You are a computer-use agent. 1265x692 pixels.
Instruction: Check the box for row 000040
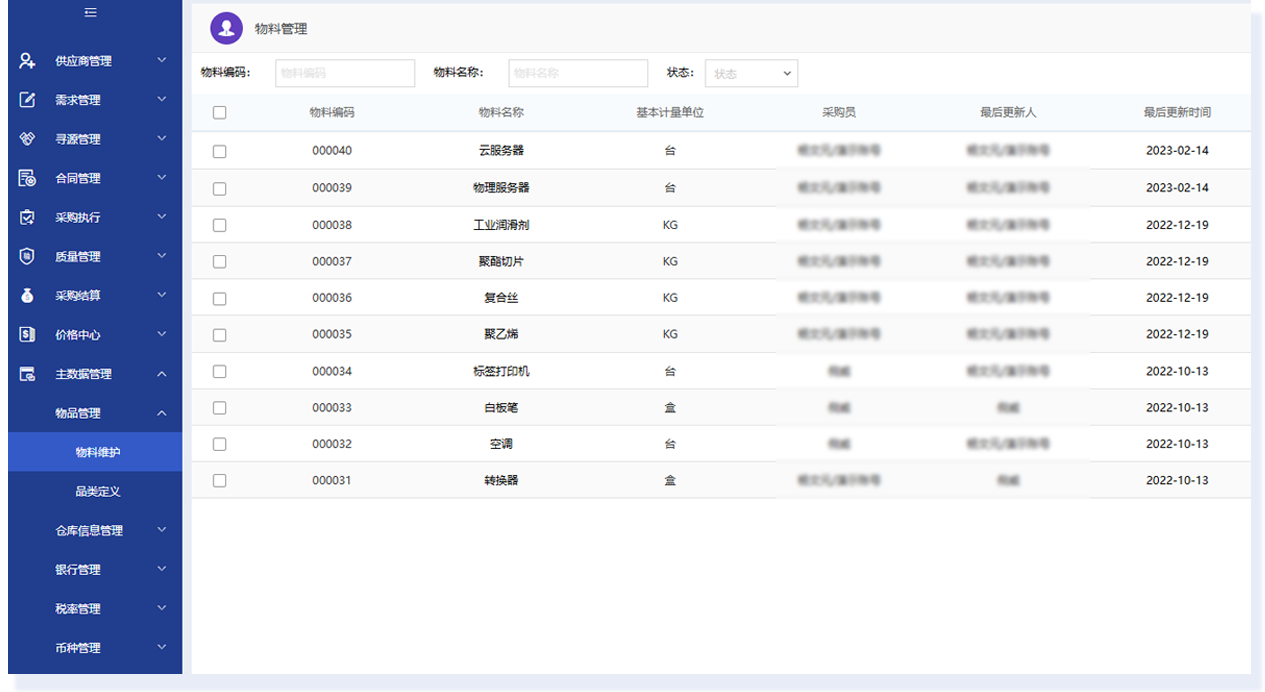[220, 152]
